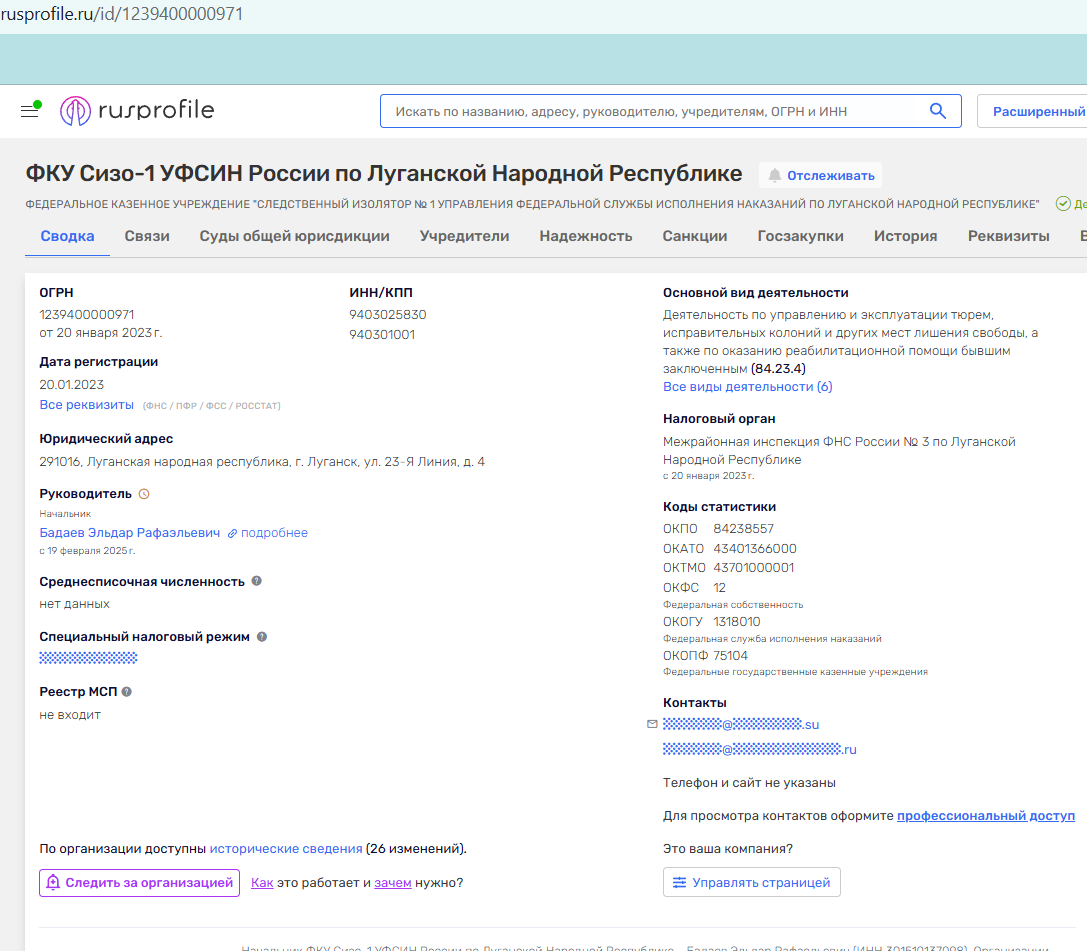
Task: Click KPP value 940301001
Action: (x=382, y=335)
